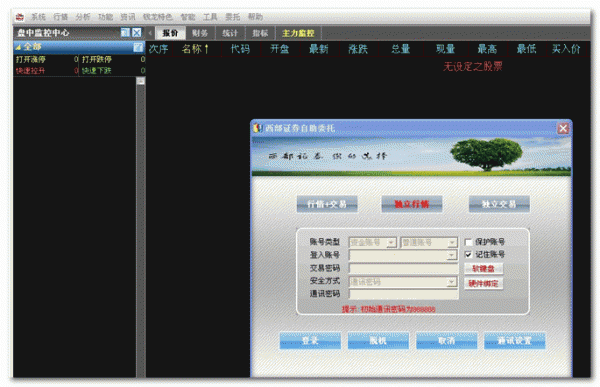
Task: Open the 普通账号 dropdown
Action: [429, 243]
